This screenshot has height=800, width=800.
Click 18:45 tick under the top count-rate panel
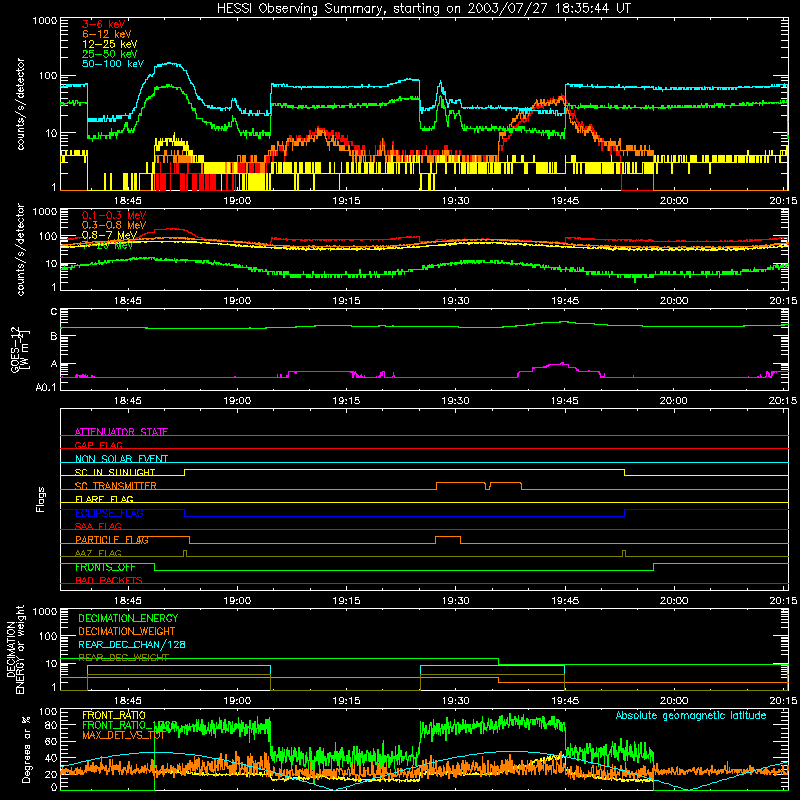point(128,201)
